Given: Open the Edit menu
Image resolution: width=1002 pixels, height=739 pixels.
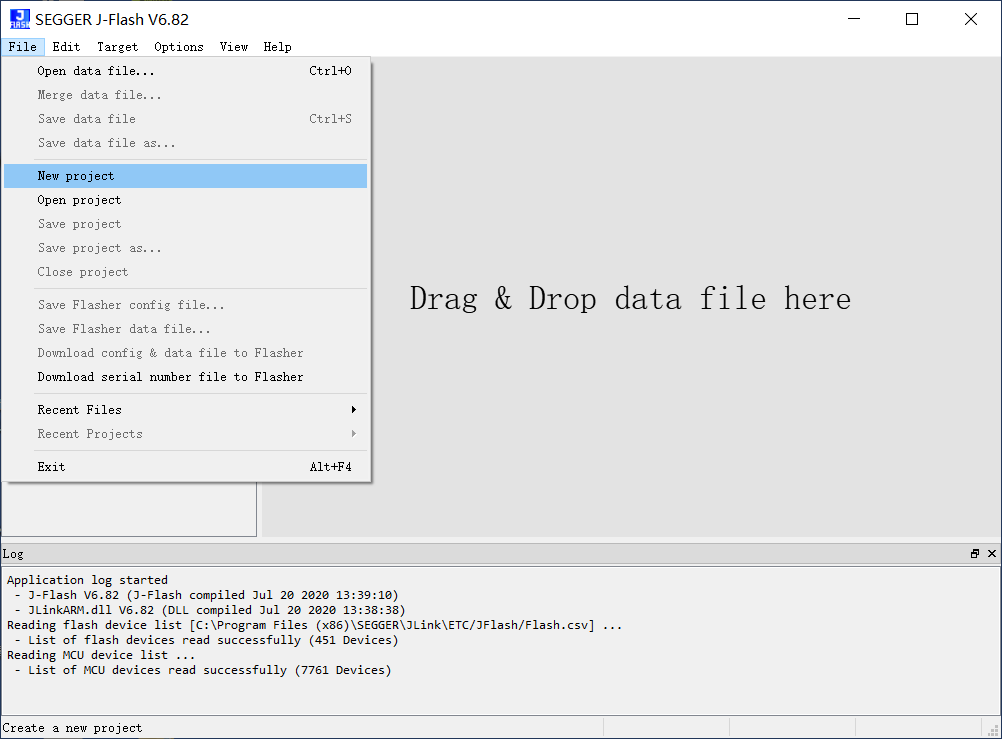Looking at the screenshot, I should pos(66,47).
